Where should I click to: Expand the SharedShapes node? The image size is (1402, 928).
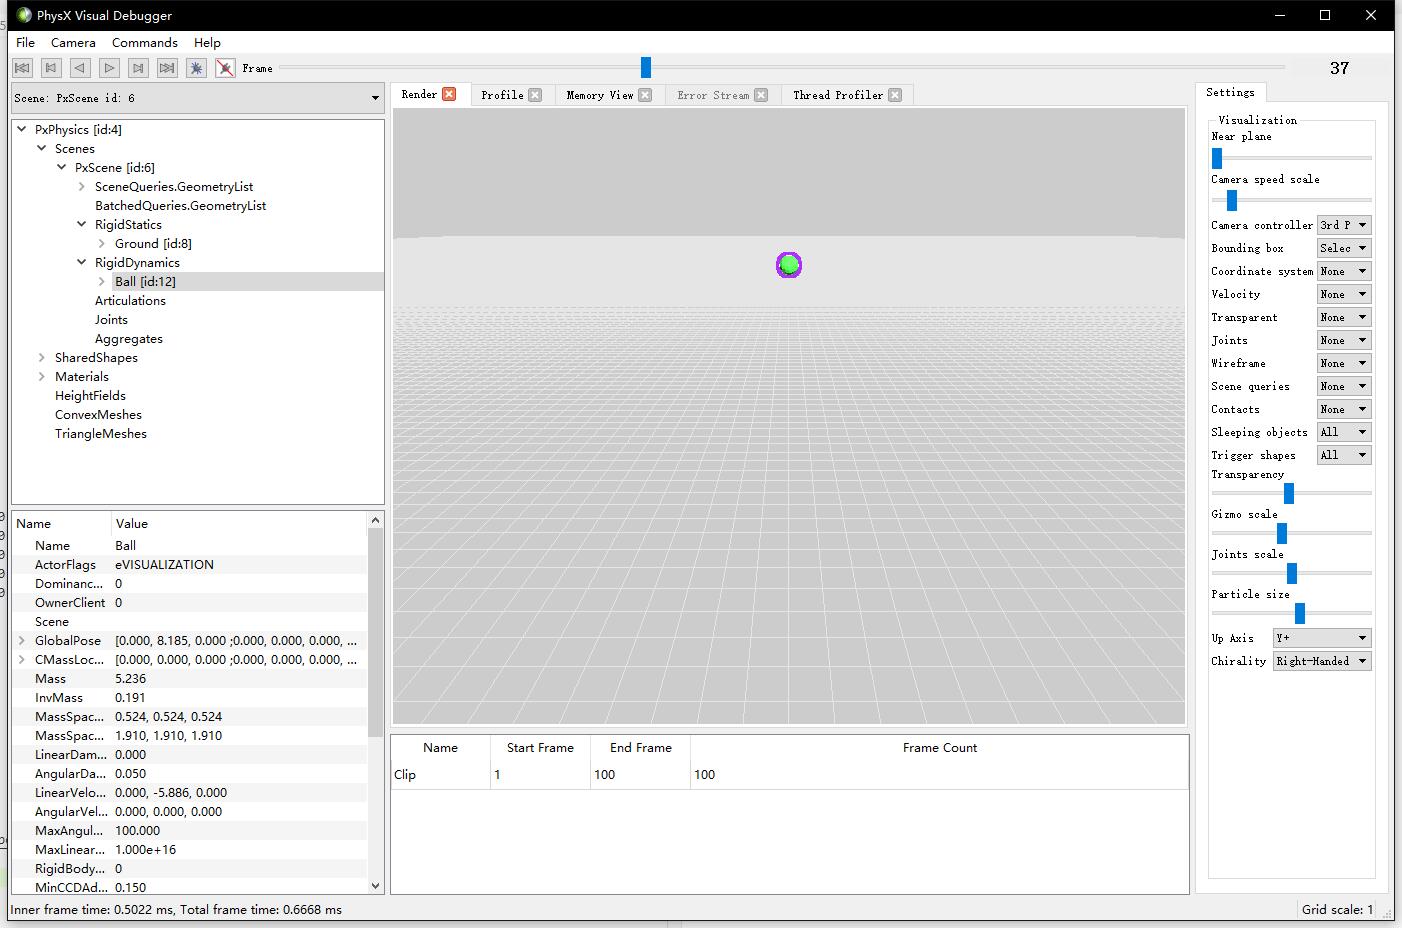42,357
